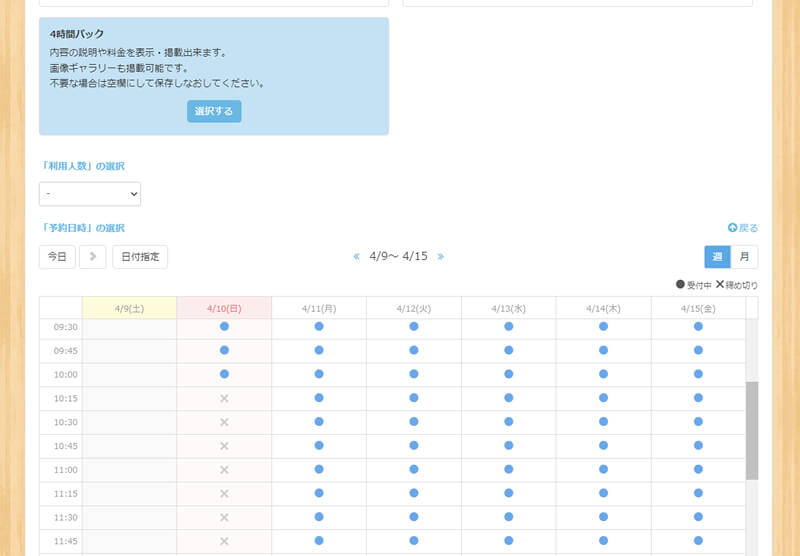Select the 10:30 slot on 4/12(火)
Image resolution: width=800 pixels, height=556 pixels.
pyautogui.click(x=414, y=422)
